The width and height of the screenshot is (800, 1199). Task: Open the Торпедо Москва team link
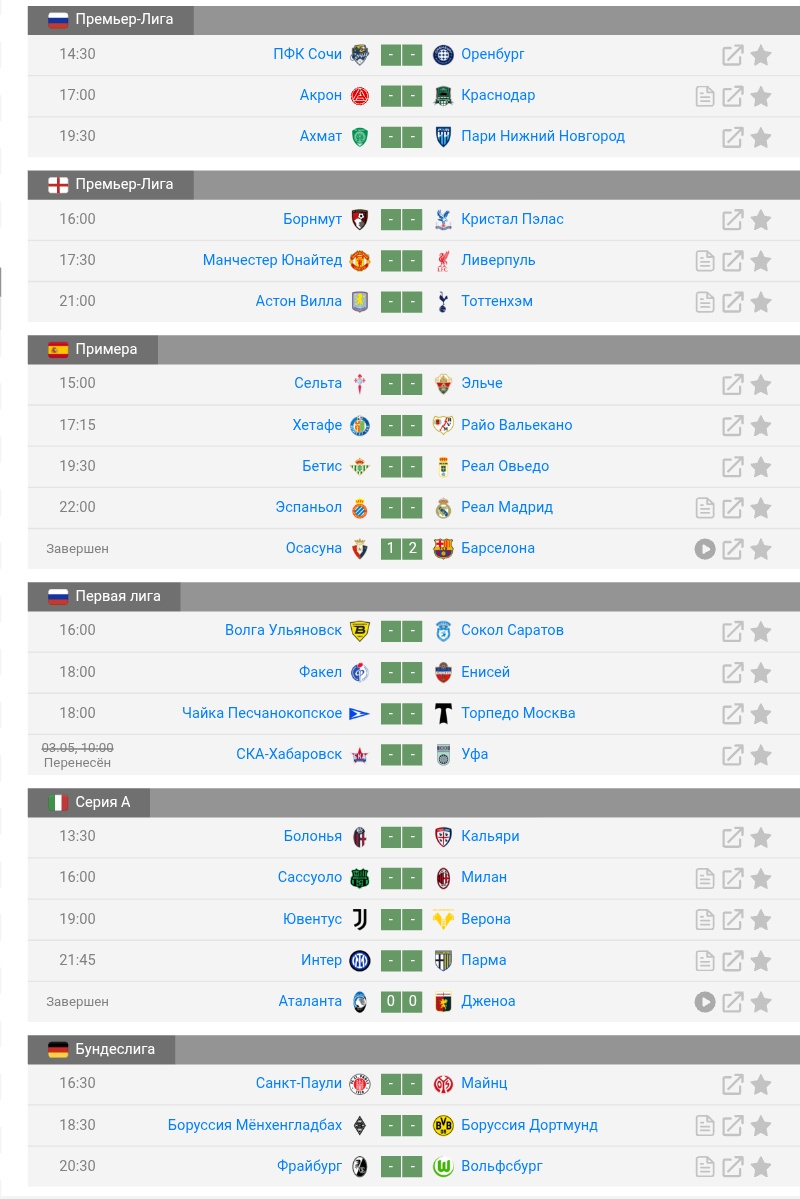pyautogui.click(x=518, y=713)
